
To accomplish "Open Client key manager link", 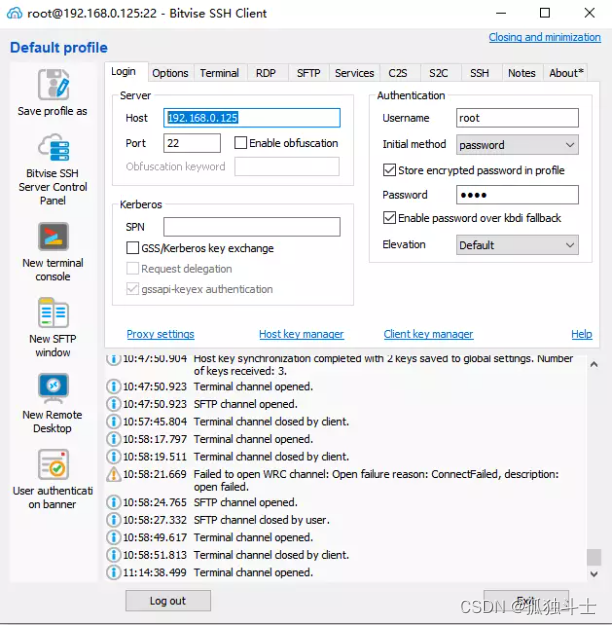I will (429, 334).
